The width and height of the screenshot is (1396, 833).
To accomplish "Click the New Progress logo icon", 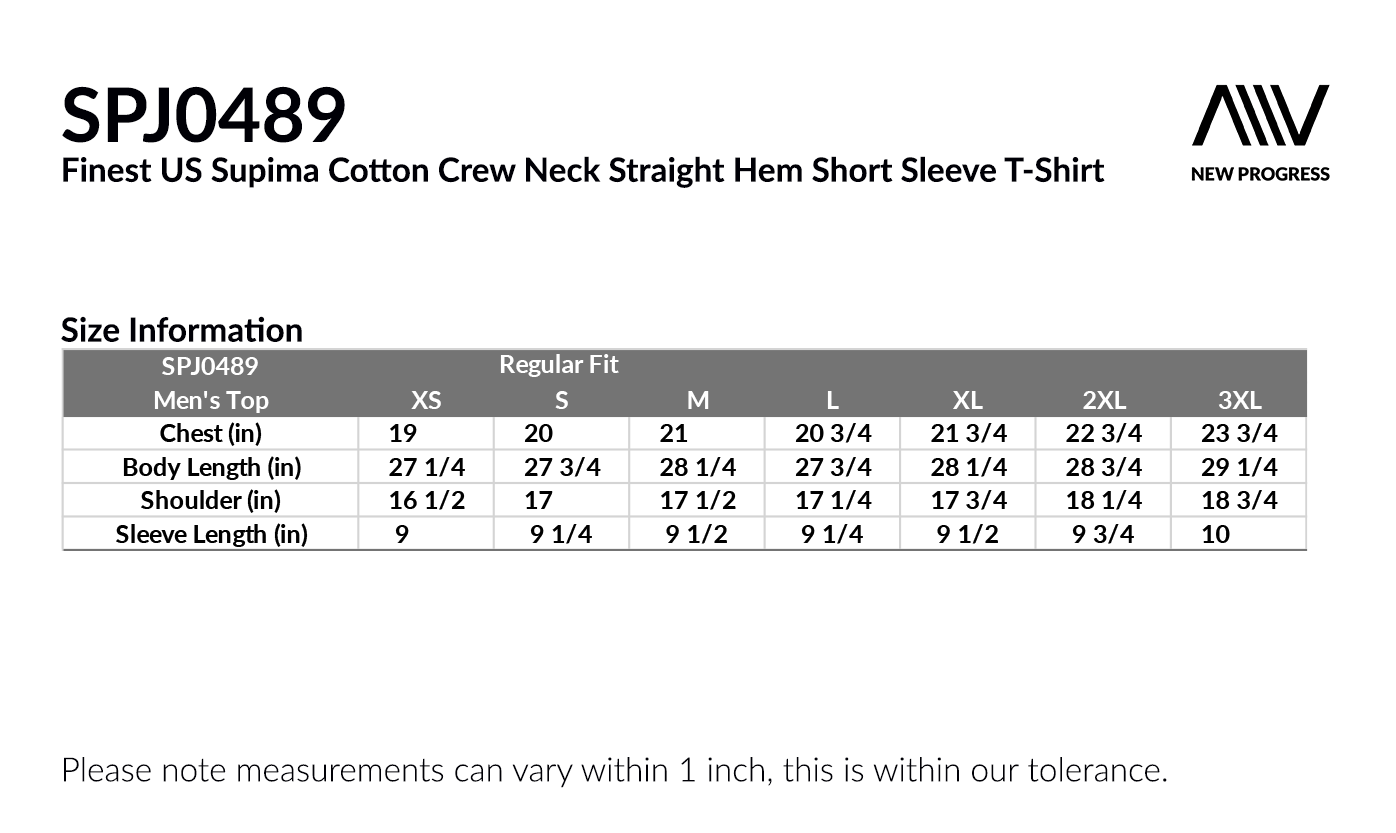I will tap(1260, 116).
